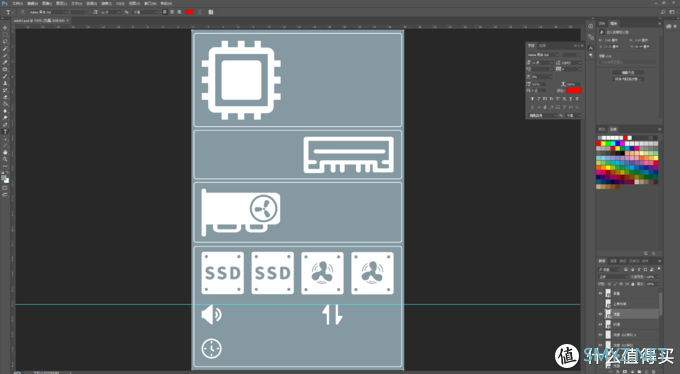Select the Zoom tool in the left toolbox

point(5,159)
